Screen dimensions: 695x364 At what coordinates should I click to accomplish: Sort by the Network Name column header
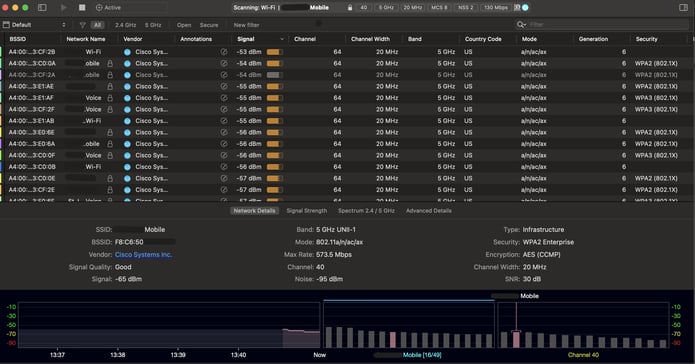86,39
